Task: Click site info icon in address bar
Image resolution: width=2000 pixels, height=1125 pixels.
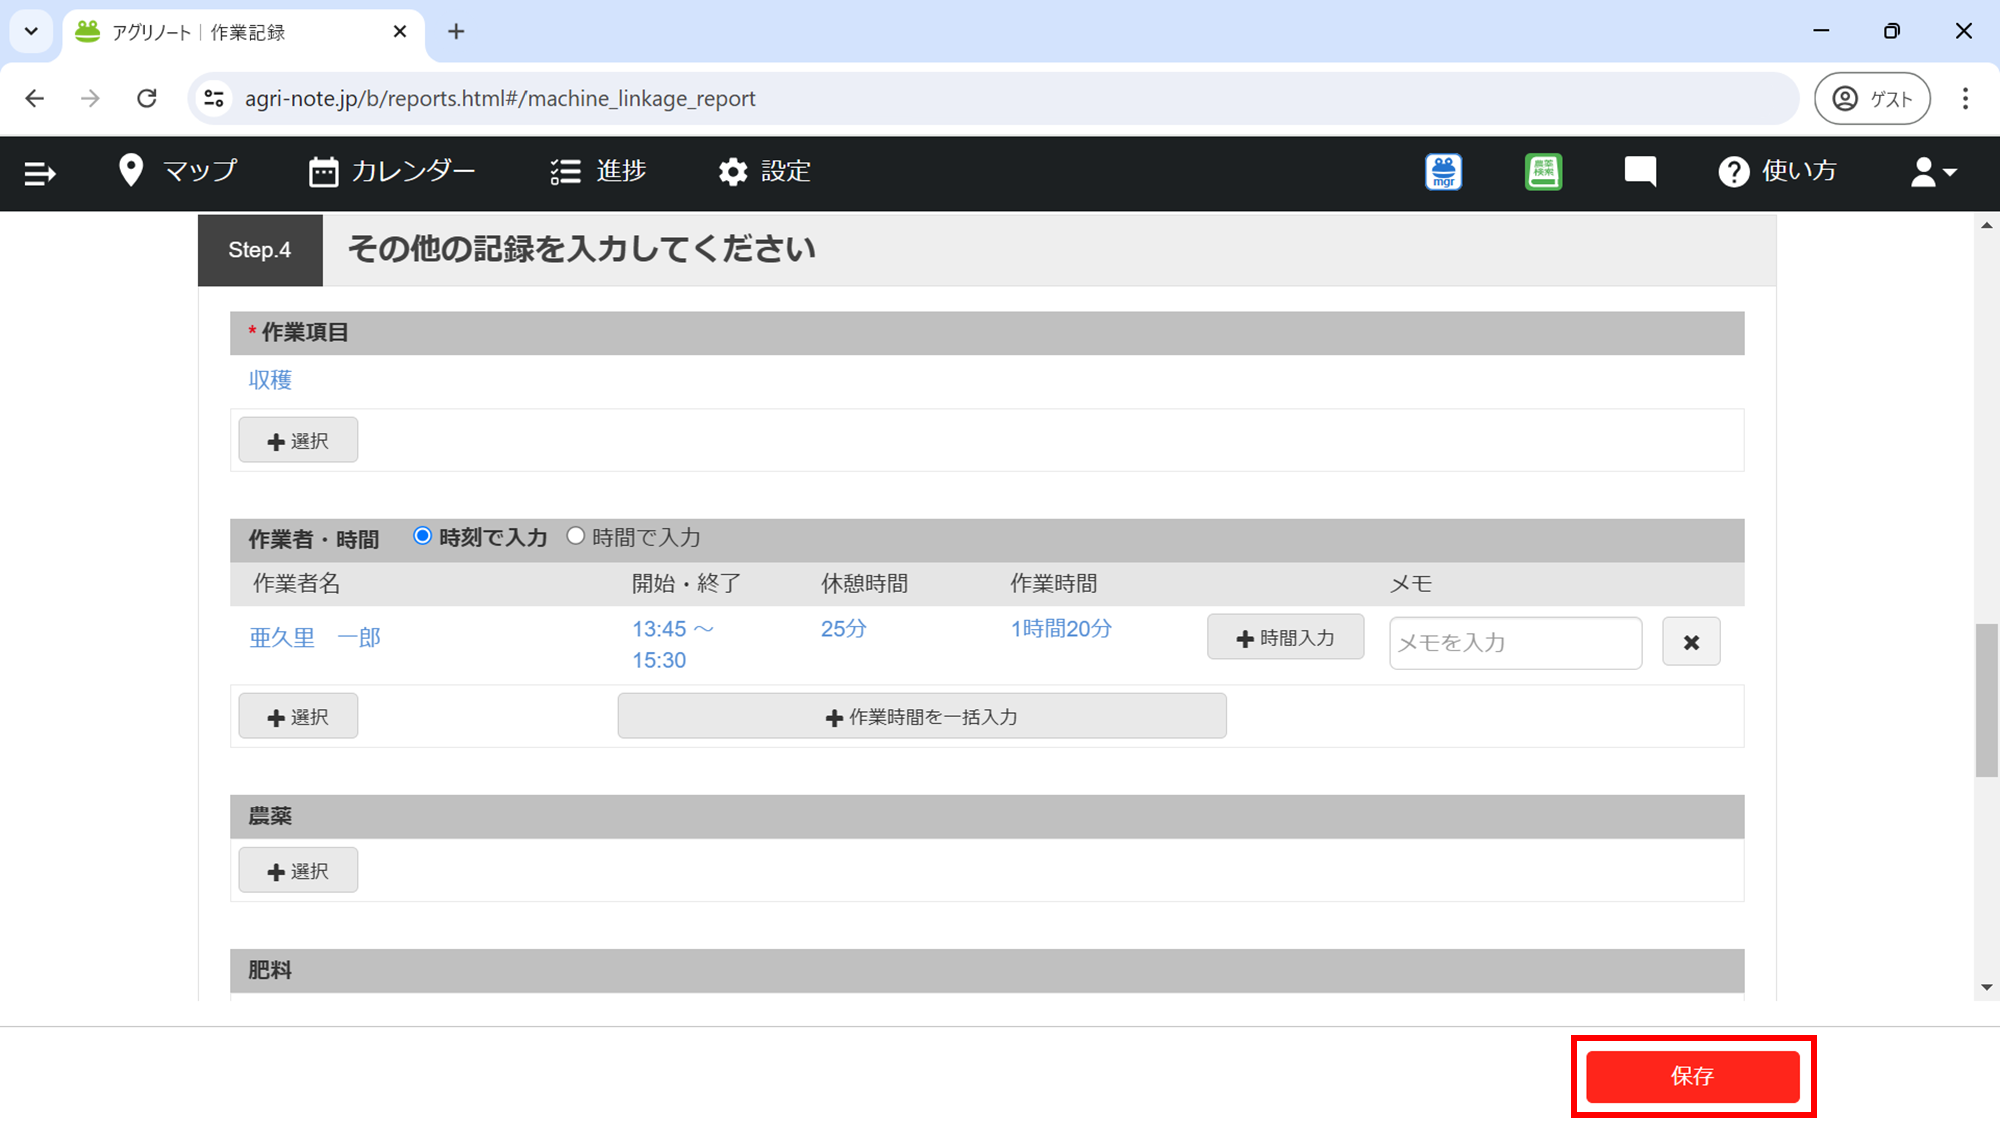Action: [x=214, y=98]
